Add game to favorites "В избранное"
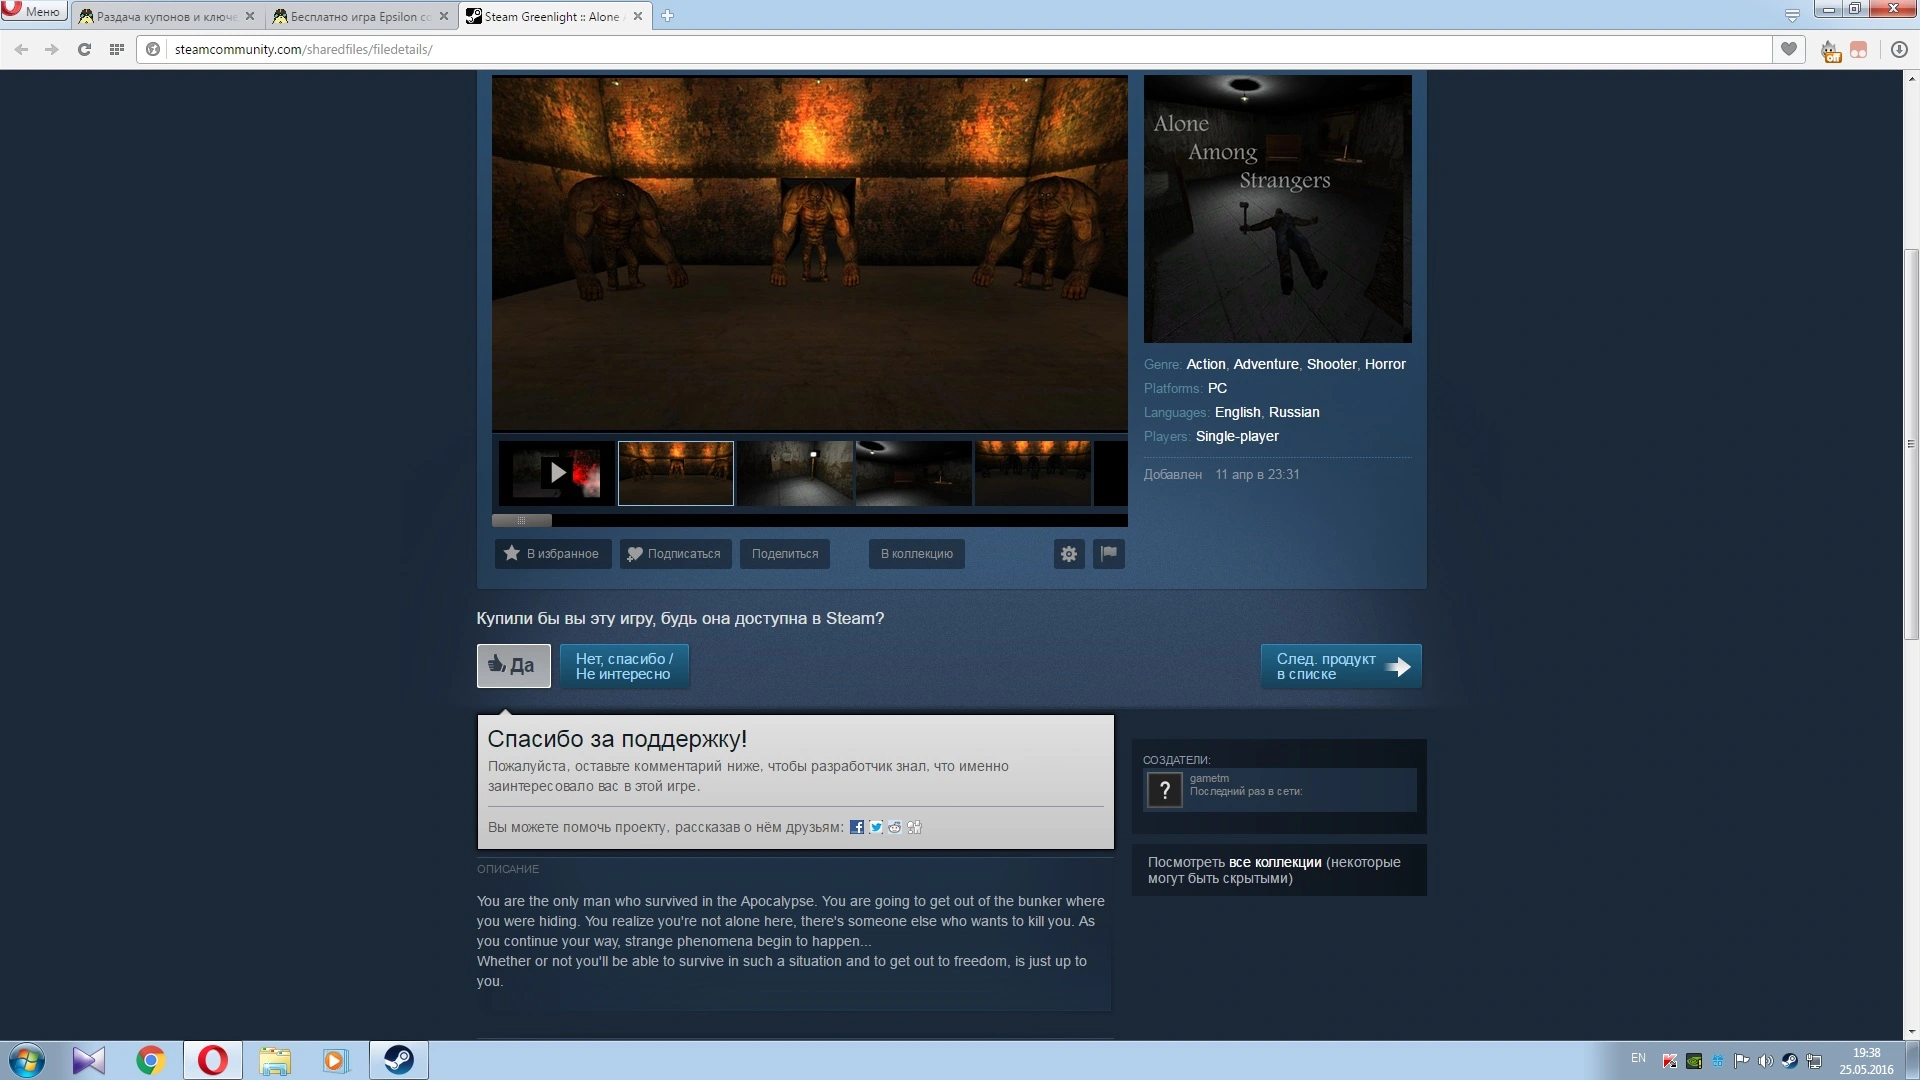 (553, 554)
